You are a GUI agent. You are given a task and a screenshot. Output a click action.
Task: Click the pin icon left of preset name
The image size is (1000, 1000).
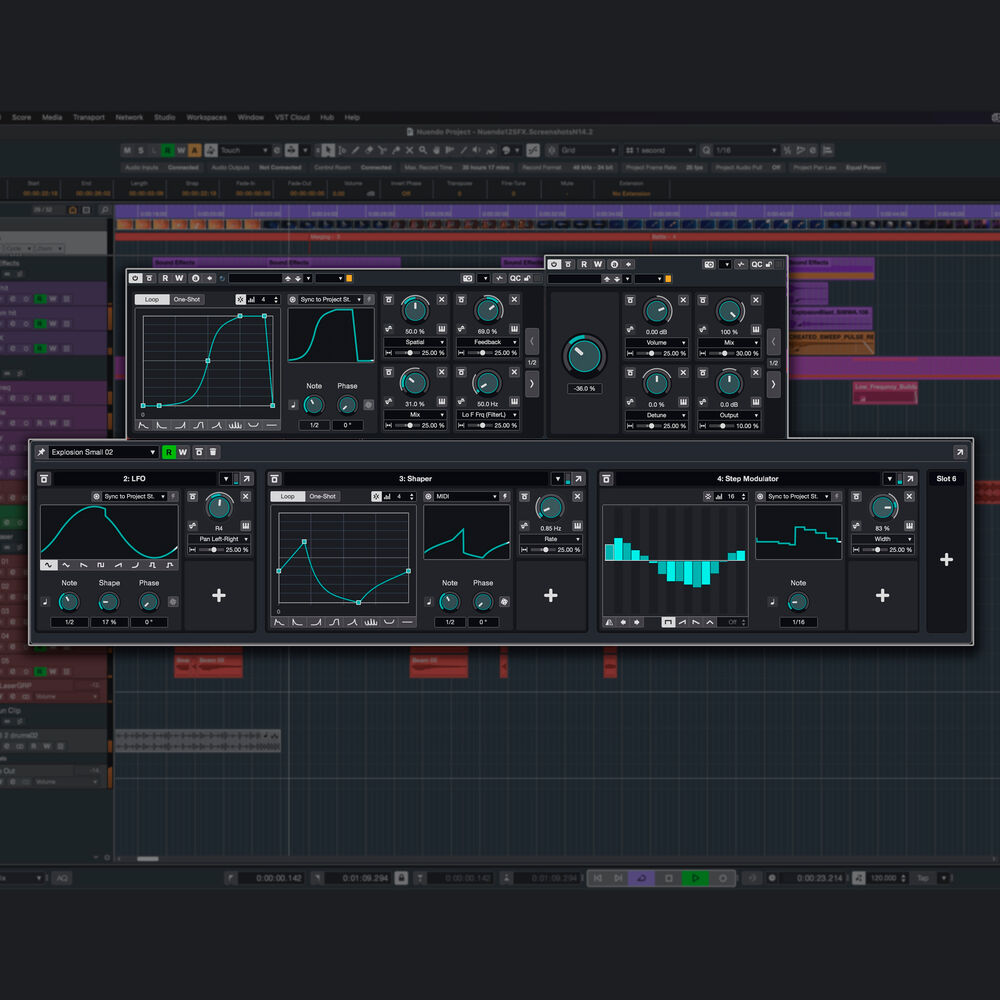click(41, 452)
